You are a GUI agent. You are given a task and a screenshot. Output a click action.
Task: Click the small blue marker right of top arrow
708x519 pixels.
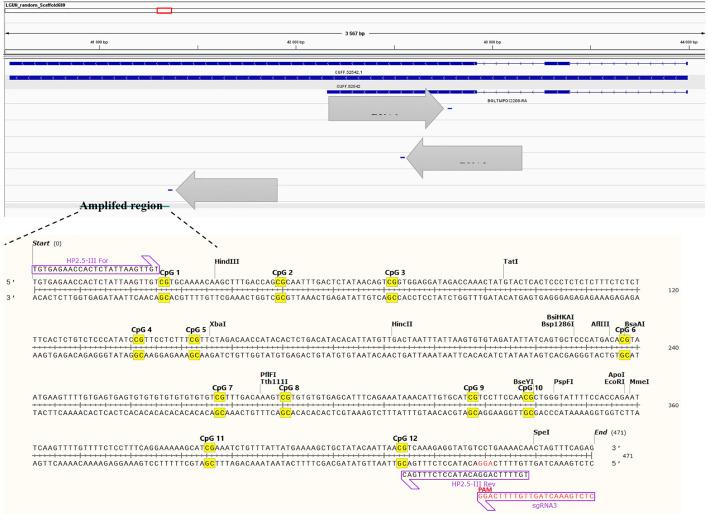(450, 108)
